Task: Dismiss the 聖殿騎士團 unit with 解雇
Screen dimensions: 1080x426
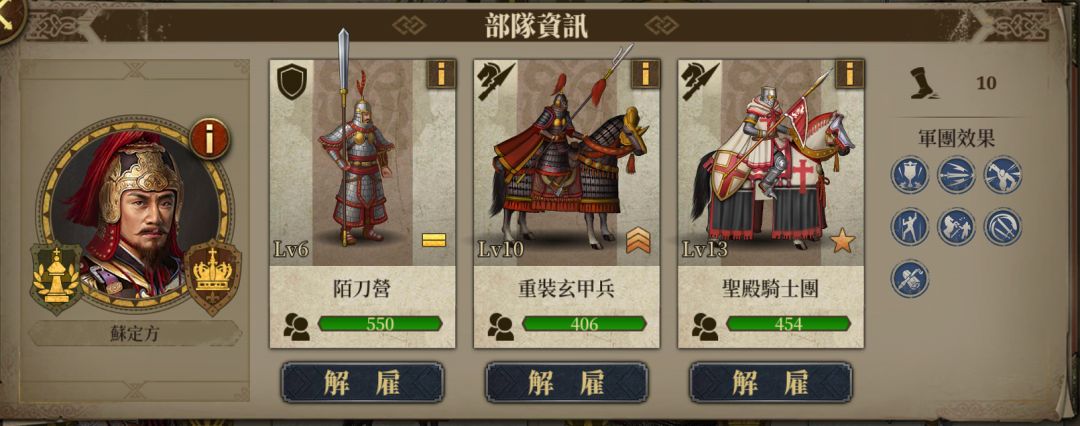Action: (771, 383)
